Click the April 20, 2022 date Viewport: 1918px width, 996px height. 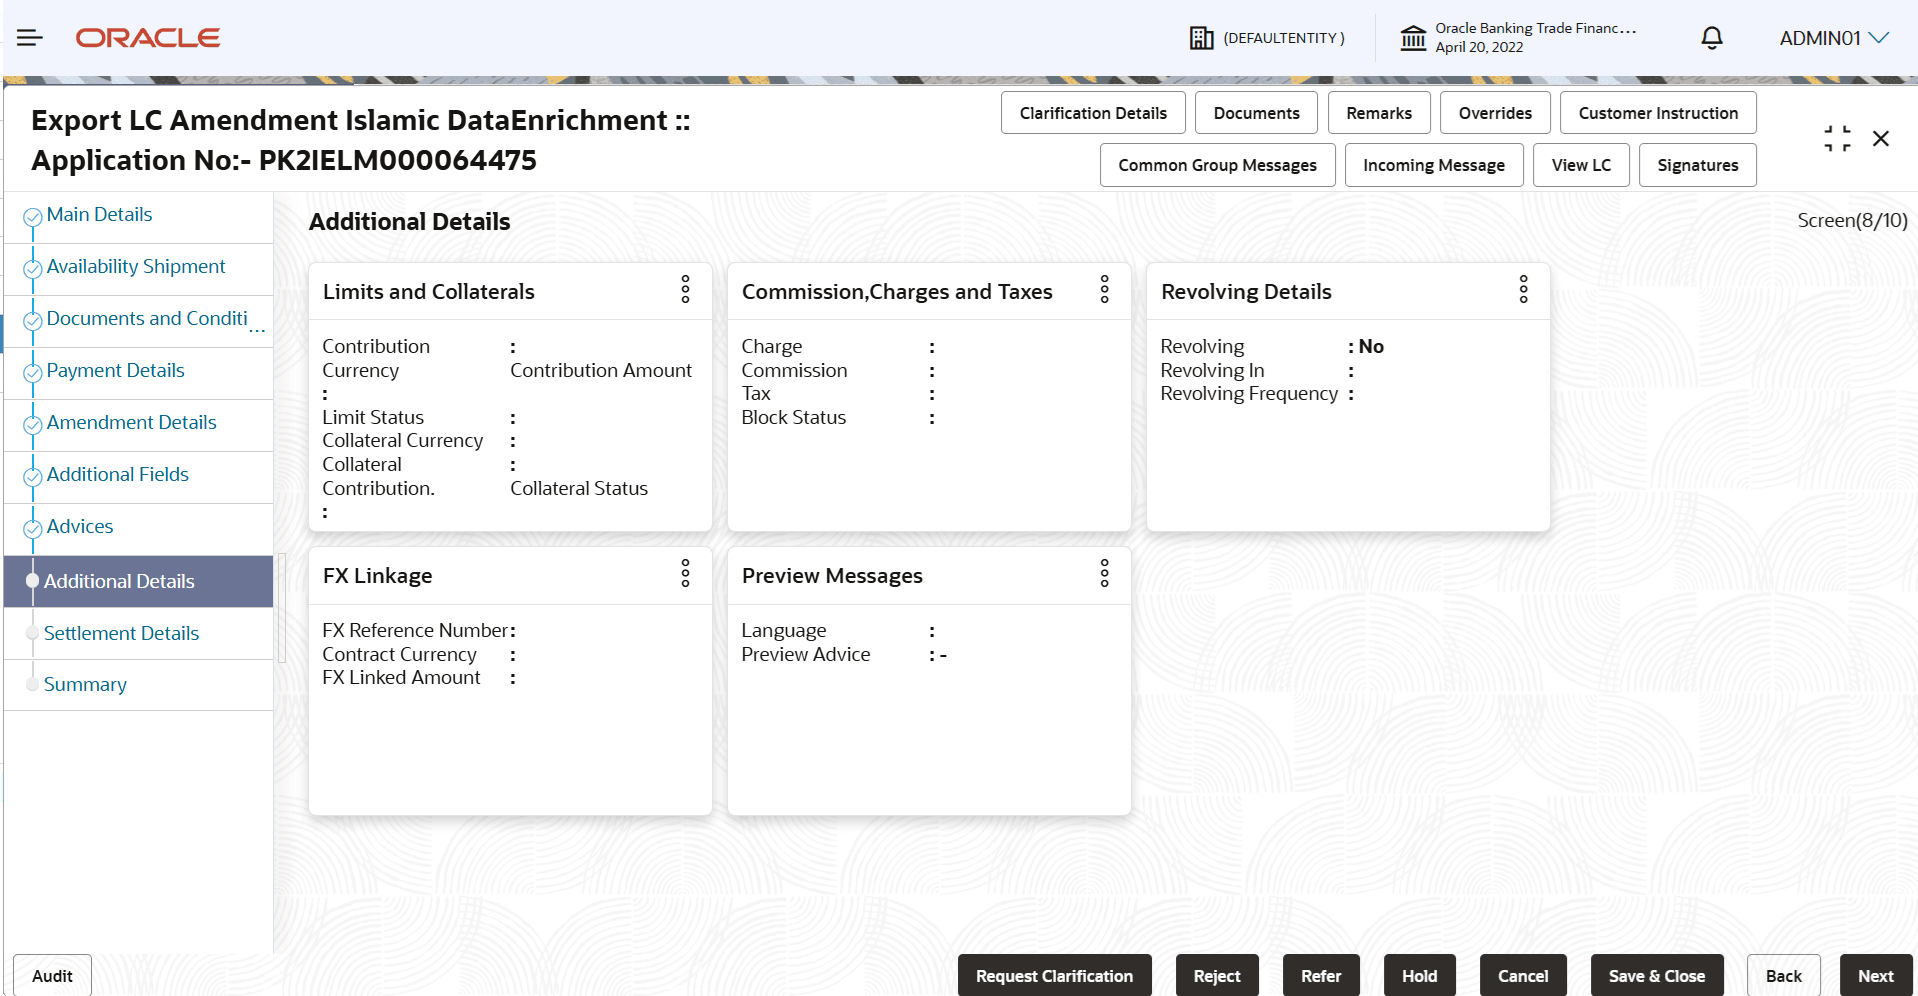[x=1479, y=47]
